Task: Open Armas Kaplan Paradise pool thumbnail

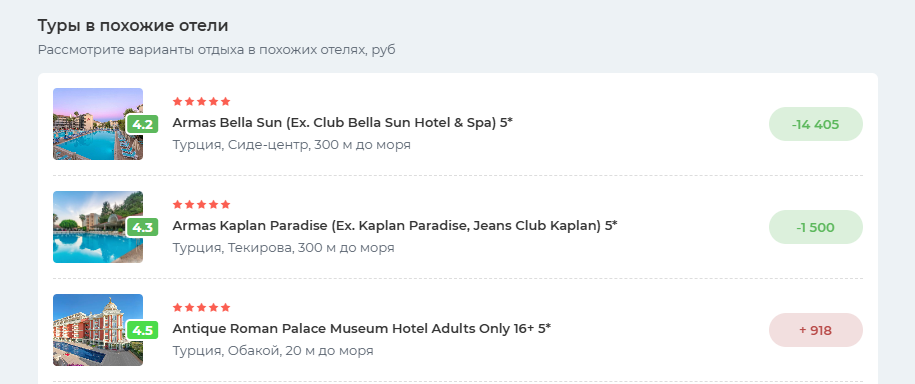Action: (97, 227)
